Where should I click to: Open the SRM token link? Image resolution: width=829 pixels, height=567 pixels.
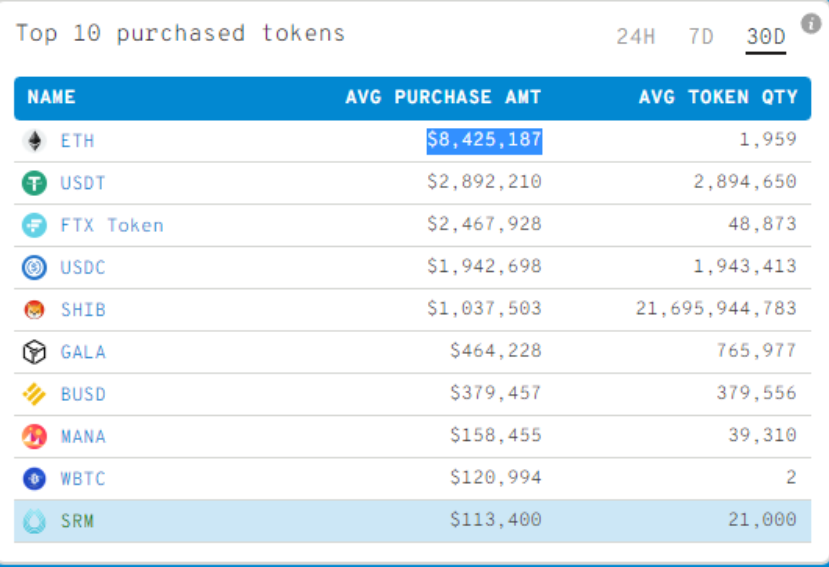tap(77, 522)
